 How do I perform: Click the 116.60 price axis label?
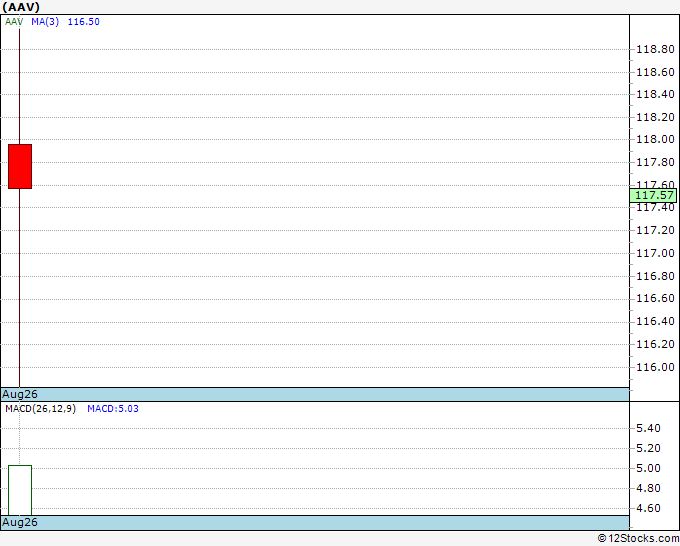point(655,298)
